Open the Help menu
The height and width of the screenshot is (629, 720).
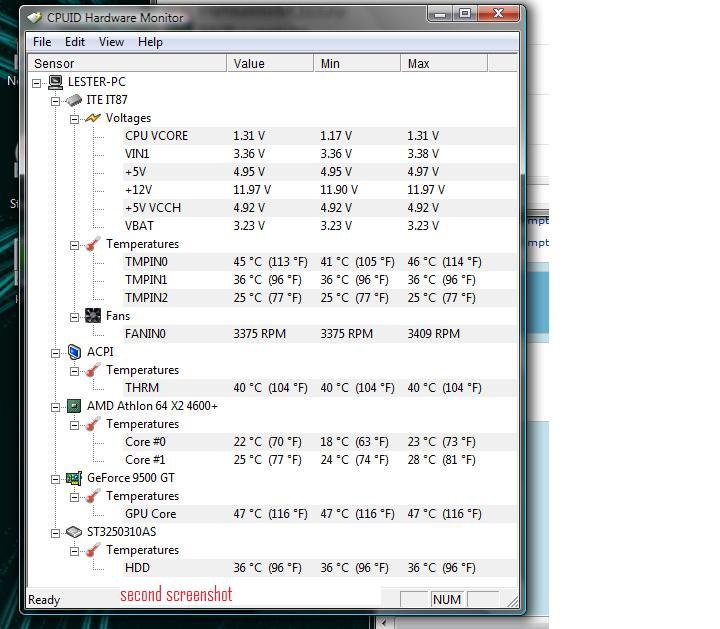(150, 42)
